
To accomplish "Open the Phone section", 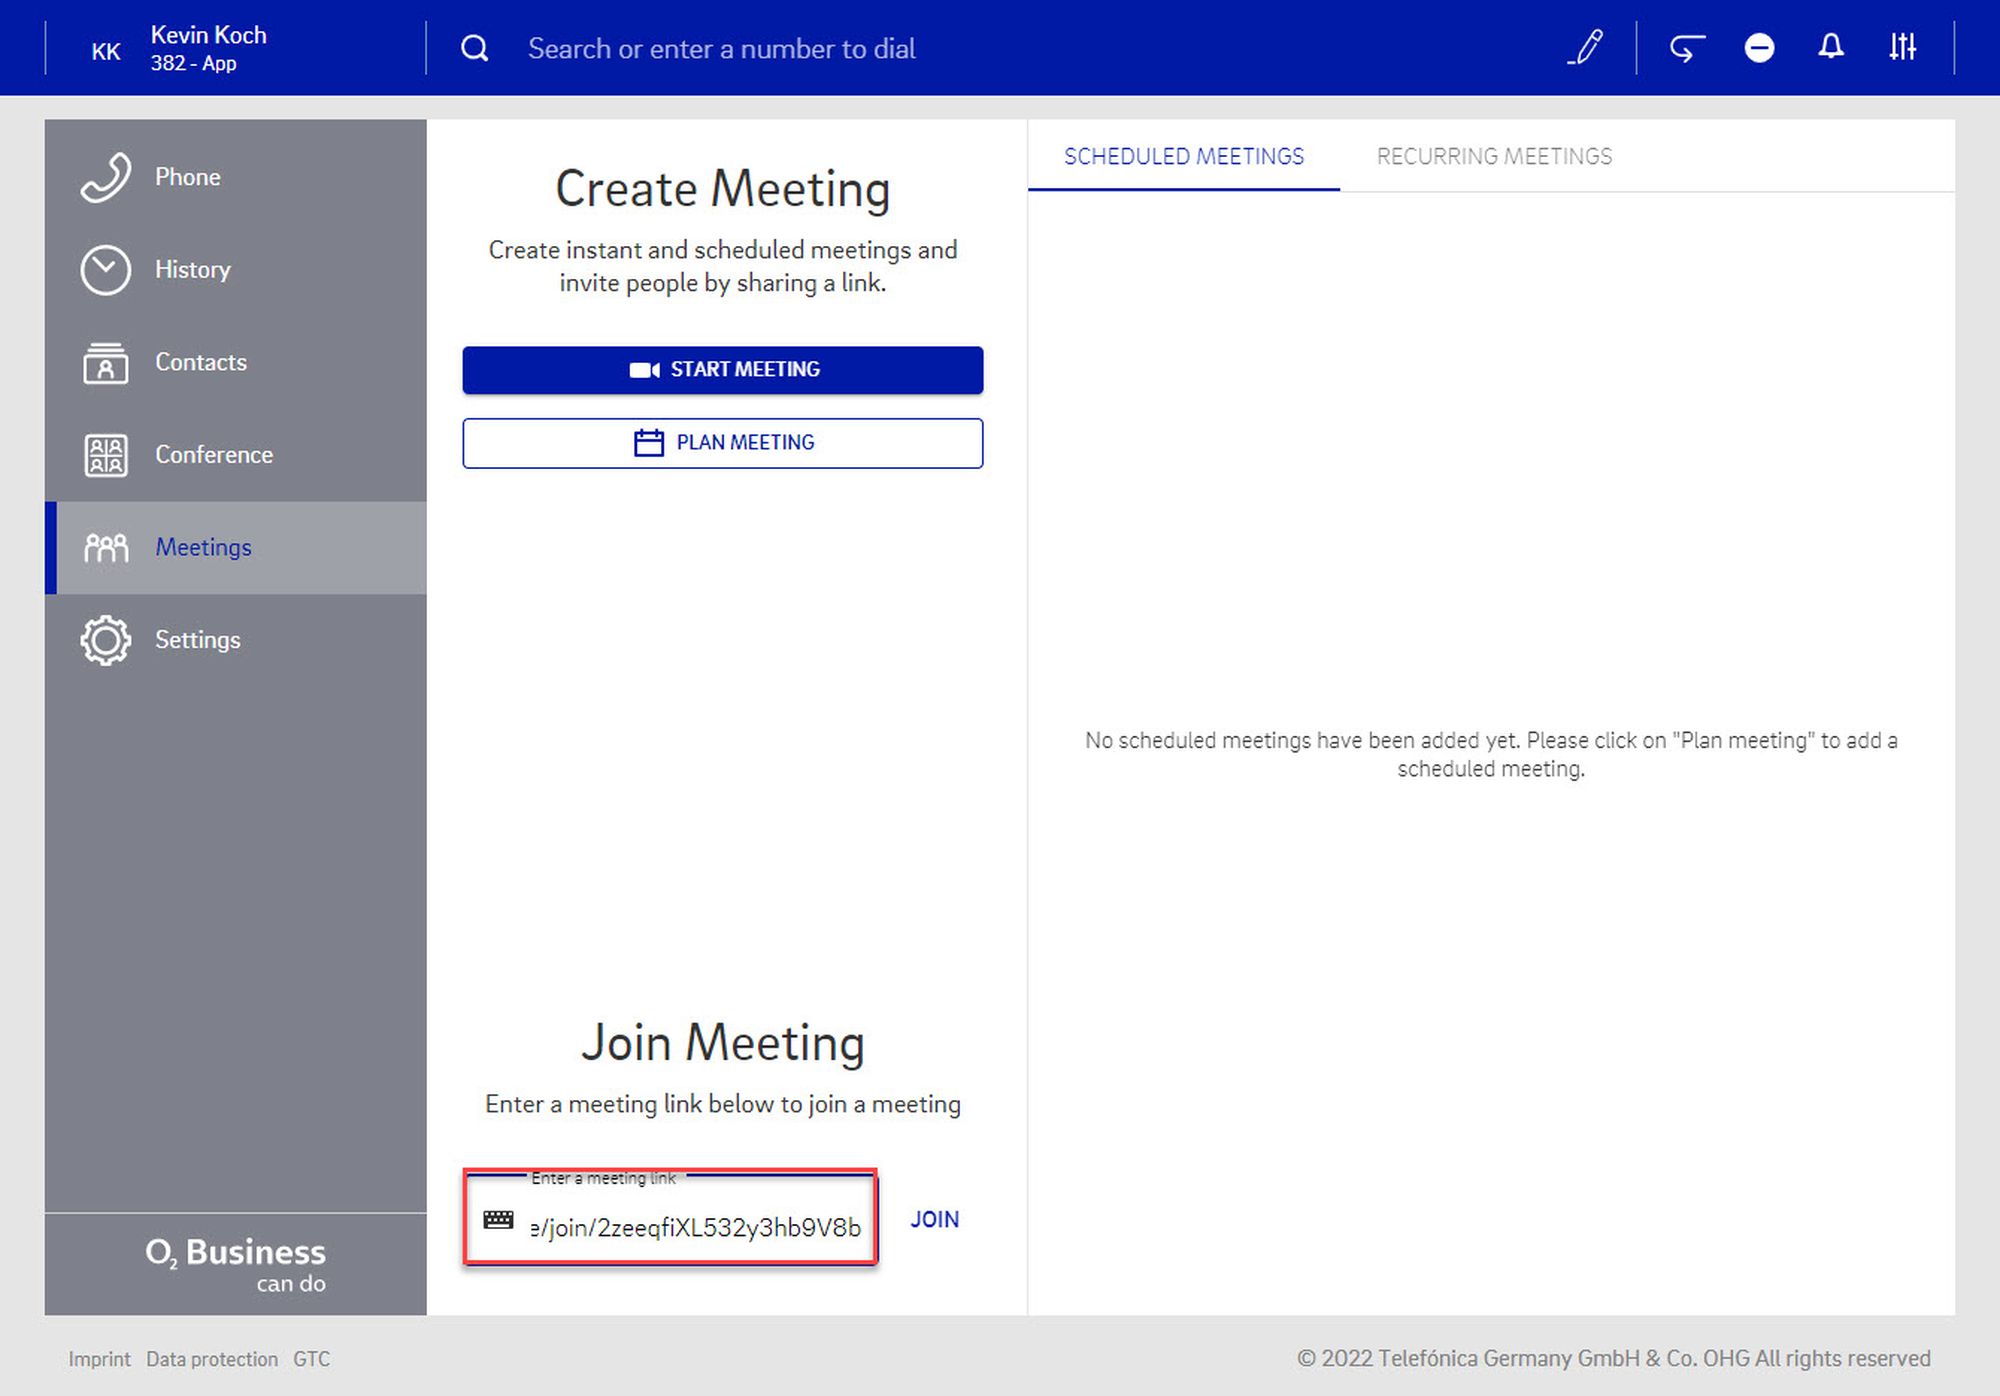I will tap(188, 177).
